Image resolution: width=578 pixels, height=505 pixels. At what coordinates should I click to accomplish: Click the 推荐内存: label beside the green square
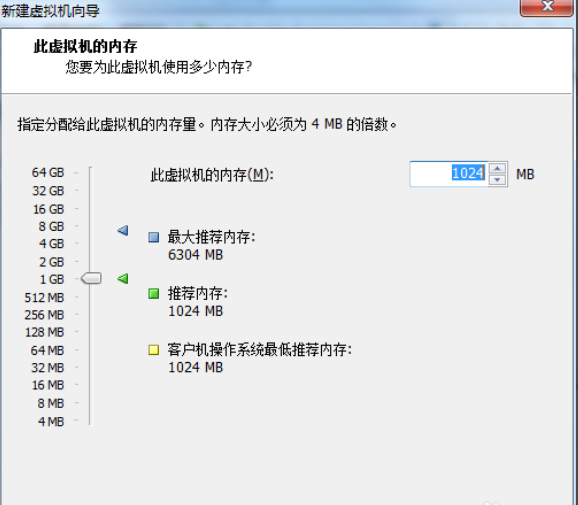point(198,293)
